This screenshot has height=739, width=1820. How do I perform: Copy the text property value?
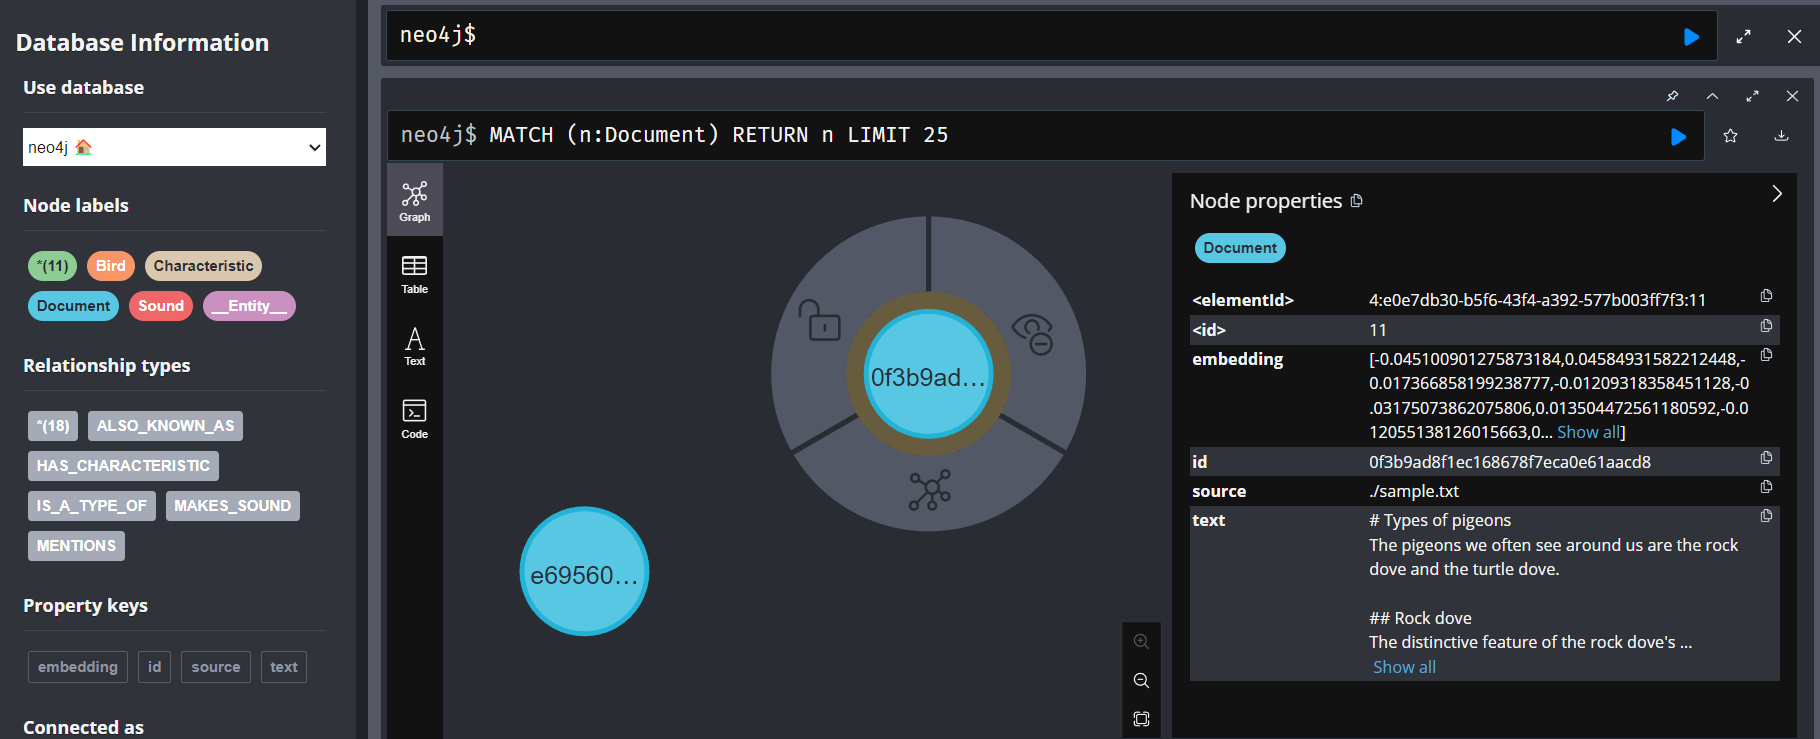coord(1766,516)
